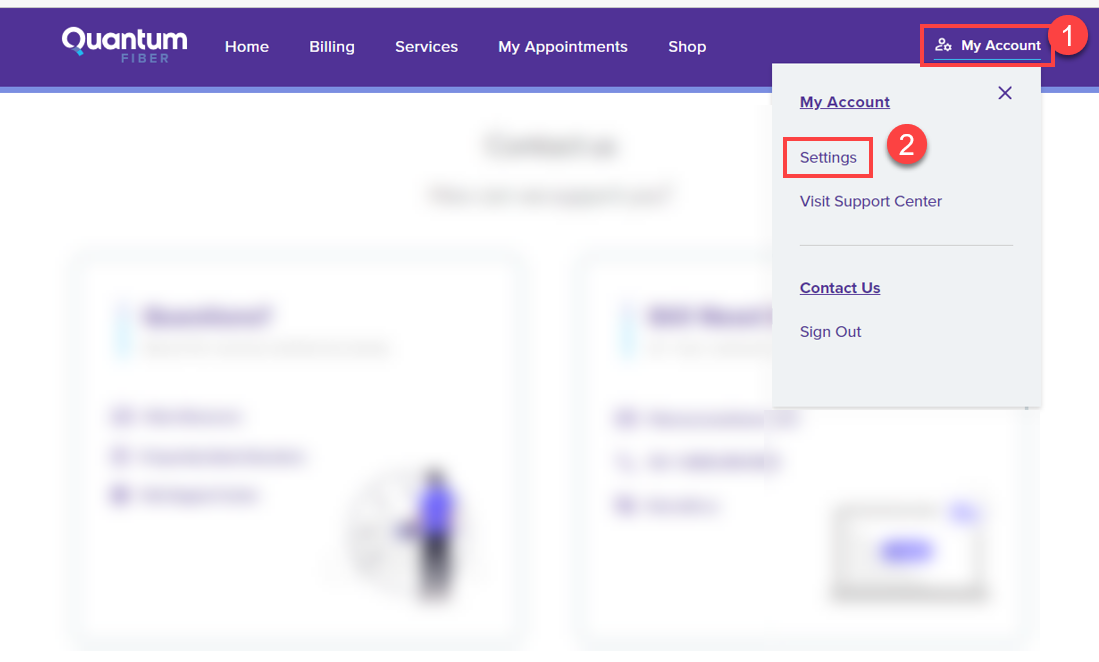The image size is (1099, 662).
Task: Open the Contact Us link
Action: click(x=840, y=287)
